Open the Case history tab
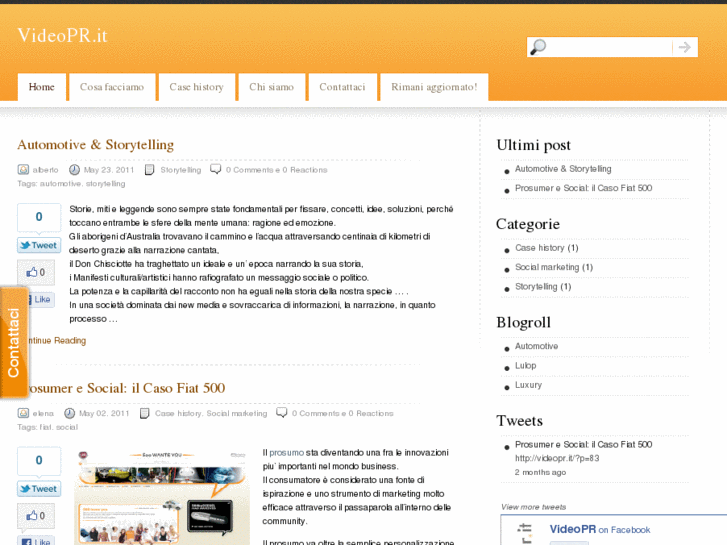The width and height of the screenshot is (727, 545). pos(197,87)
